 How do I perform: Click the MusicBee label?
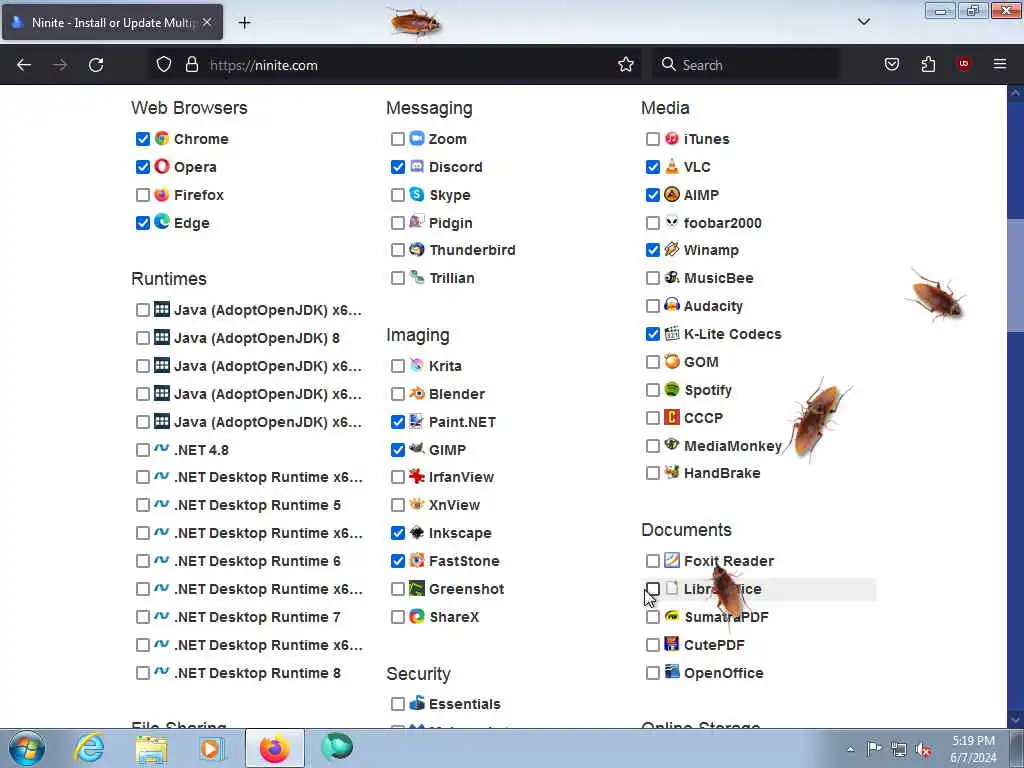click(718, 278)
